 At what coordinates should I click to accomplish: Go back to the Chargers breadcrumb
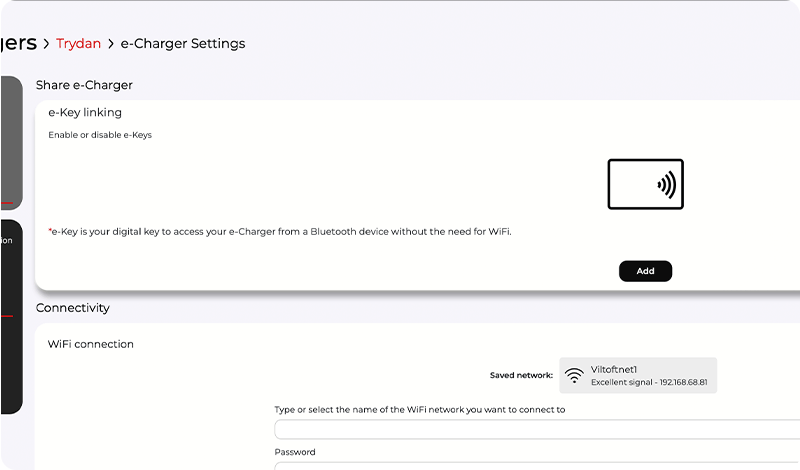click(17, 43)
